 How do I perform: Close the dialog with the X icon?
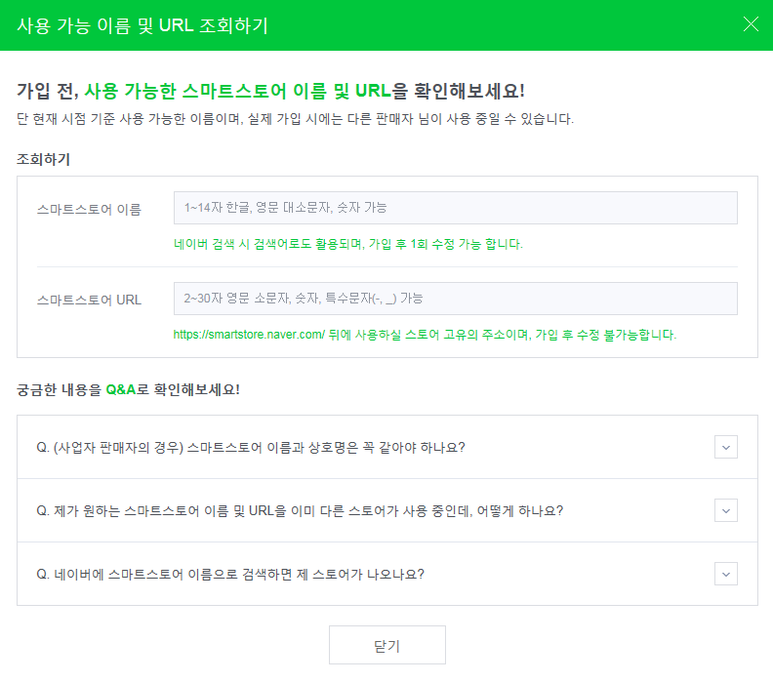tap(750, 24)
